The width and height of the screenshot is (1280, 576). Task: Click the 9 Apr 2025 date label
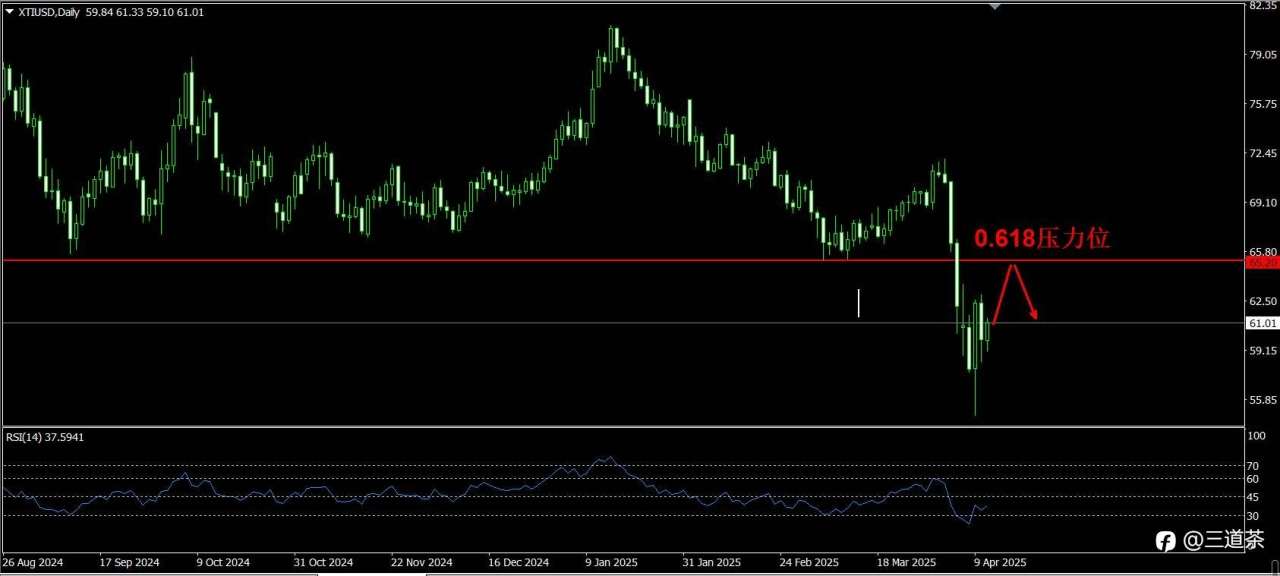click(1001, 563)
